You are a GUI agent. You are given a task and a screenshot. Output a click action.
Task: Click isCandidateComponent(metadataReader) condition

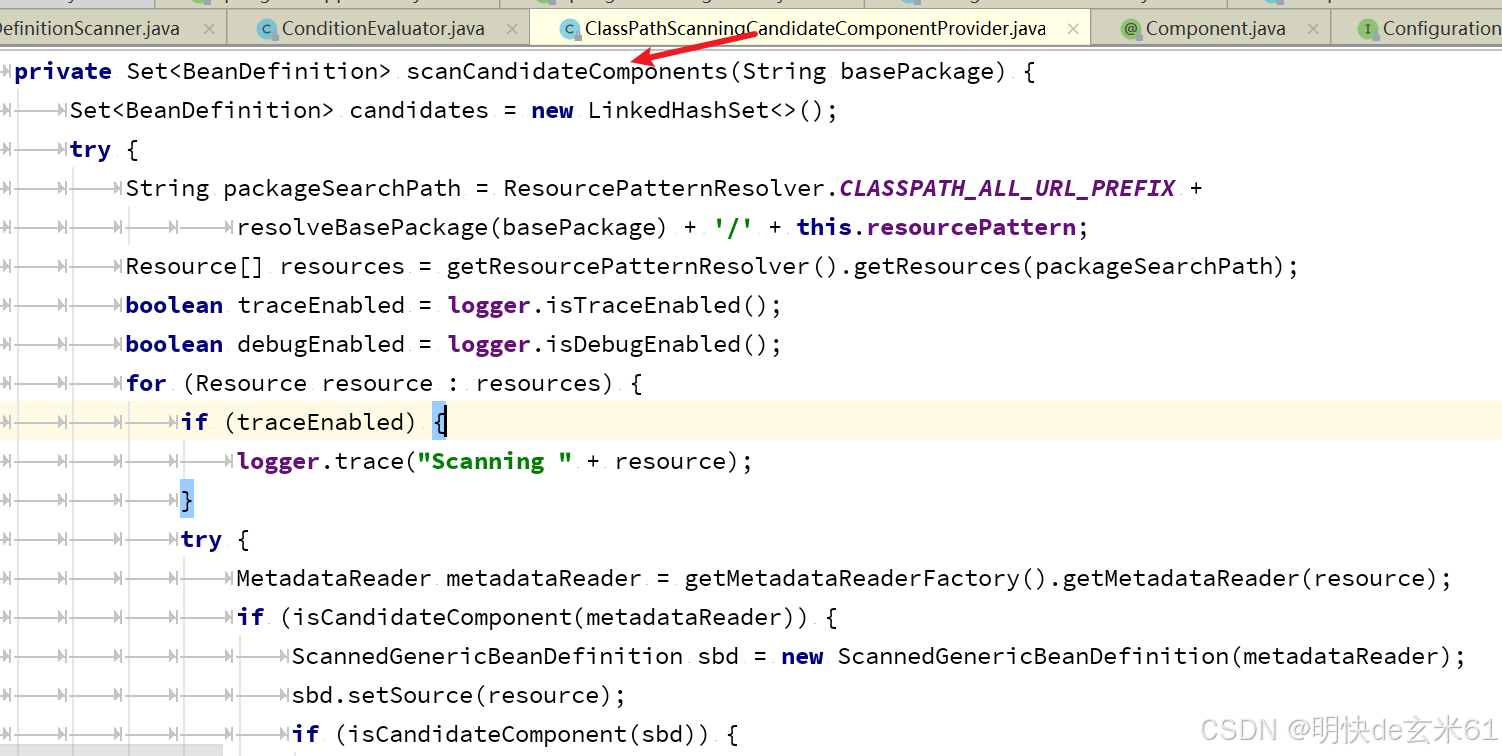[544, 617]
